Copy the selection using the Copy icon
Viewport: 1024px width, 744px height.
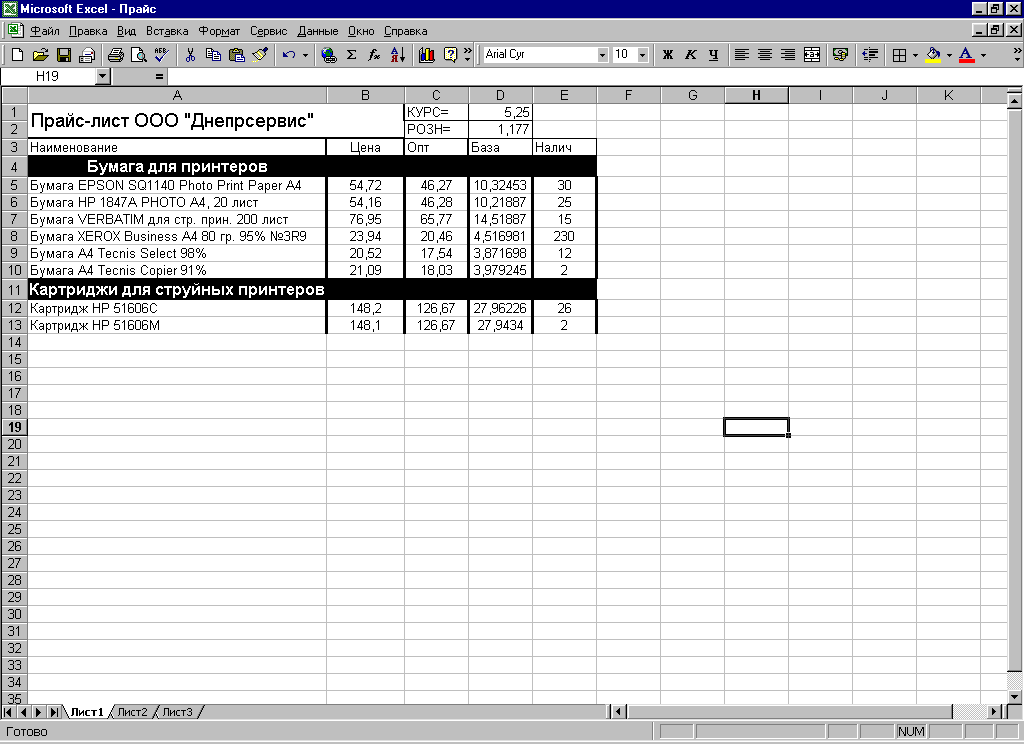[213, 55]
